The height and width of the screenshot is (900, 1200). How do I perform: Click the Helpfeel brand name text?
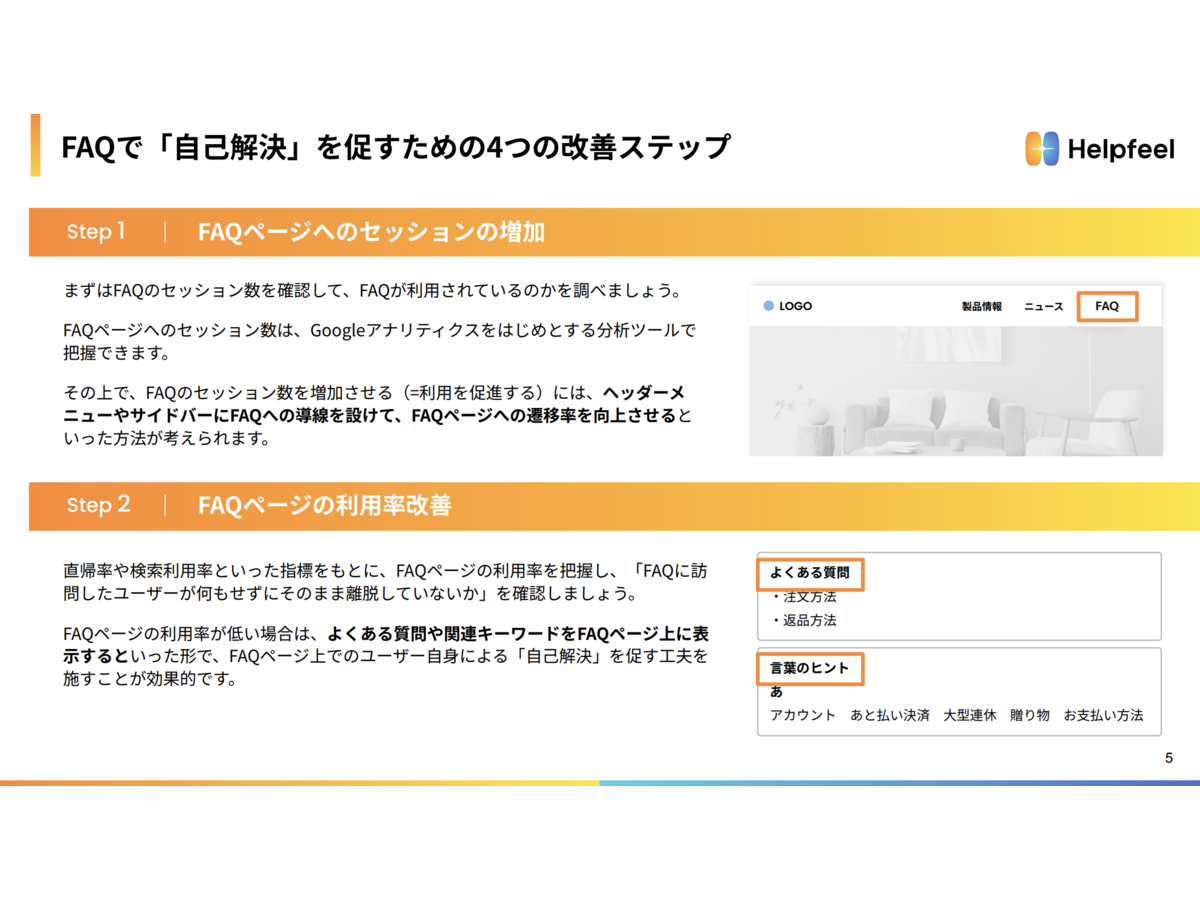[1121, 150]
